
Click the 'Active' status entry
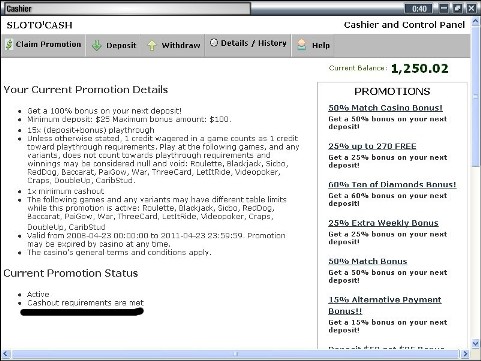point(38,294)
